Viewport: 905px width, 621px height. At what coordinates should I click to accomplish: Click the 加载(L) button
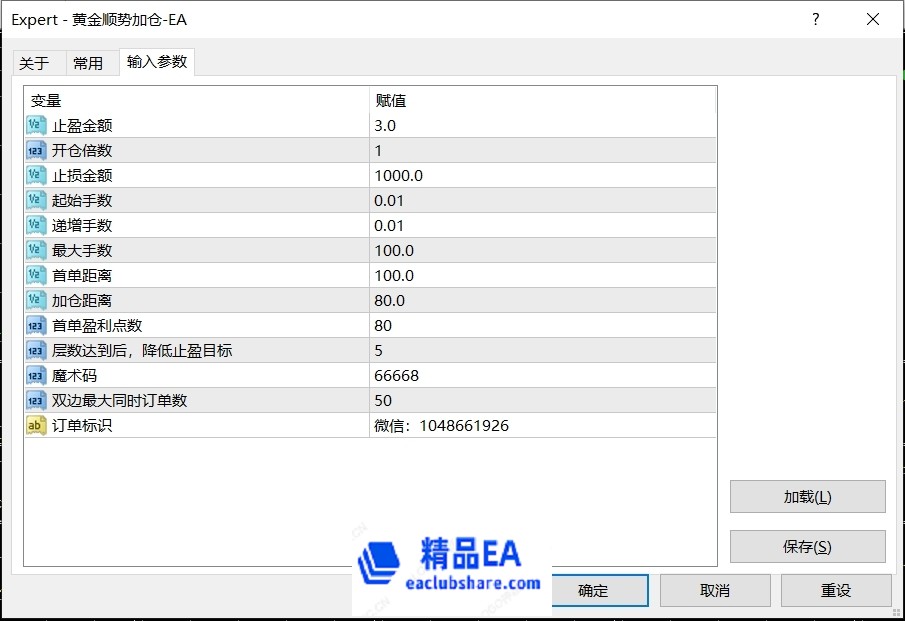807,496
